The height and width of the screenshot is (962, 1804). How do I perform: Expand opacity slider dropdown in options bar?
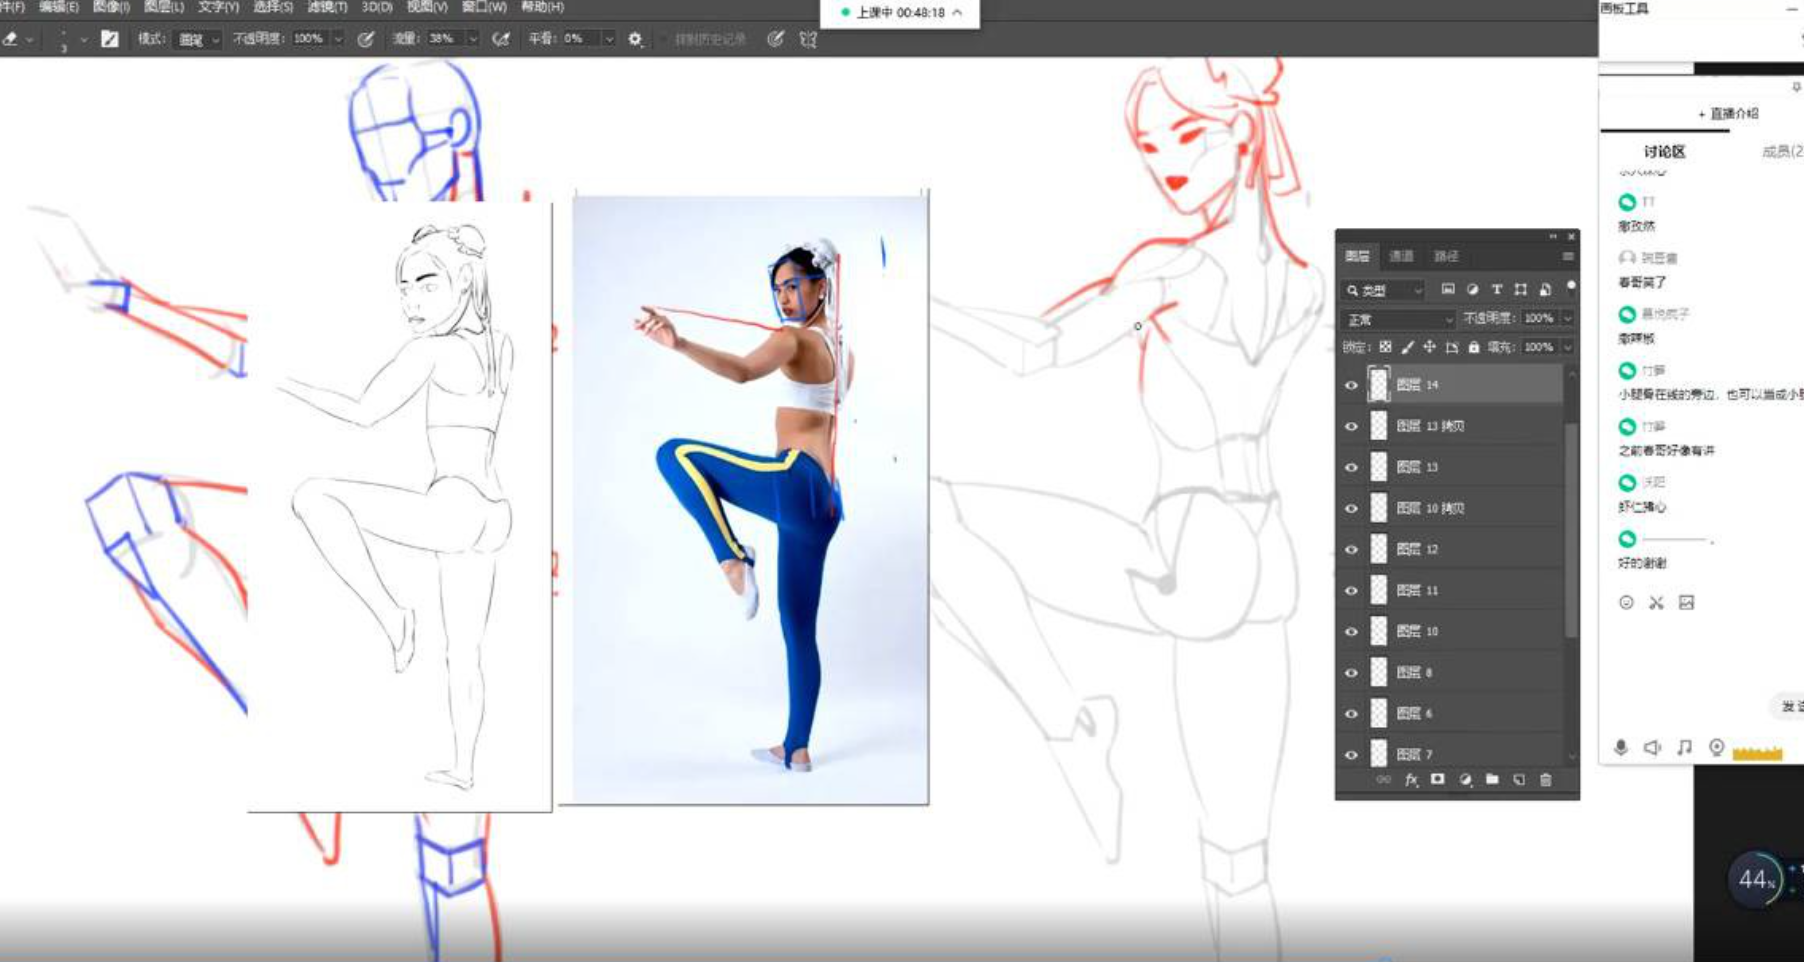[338, 39]
